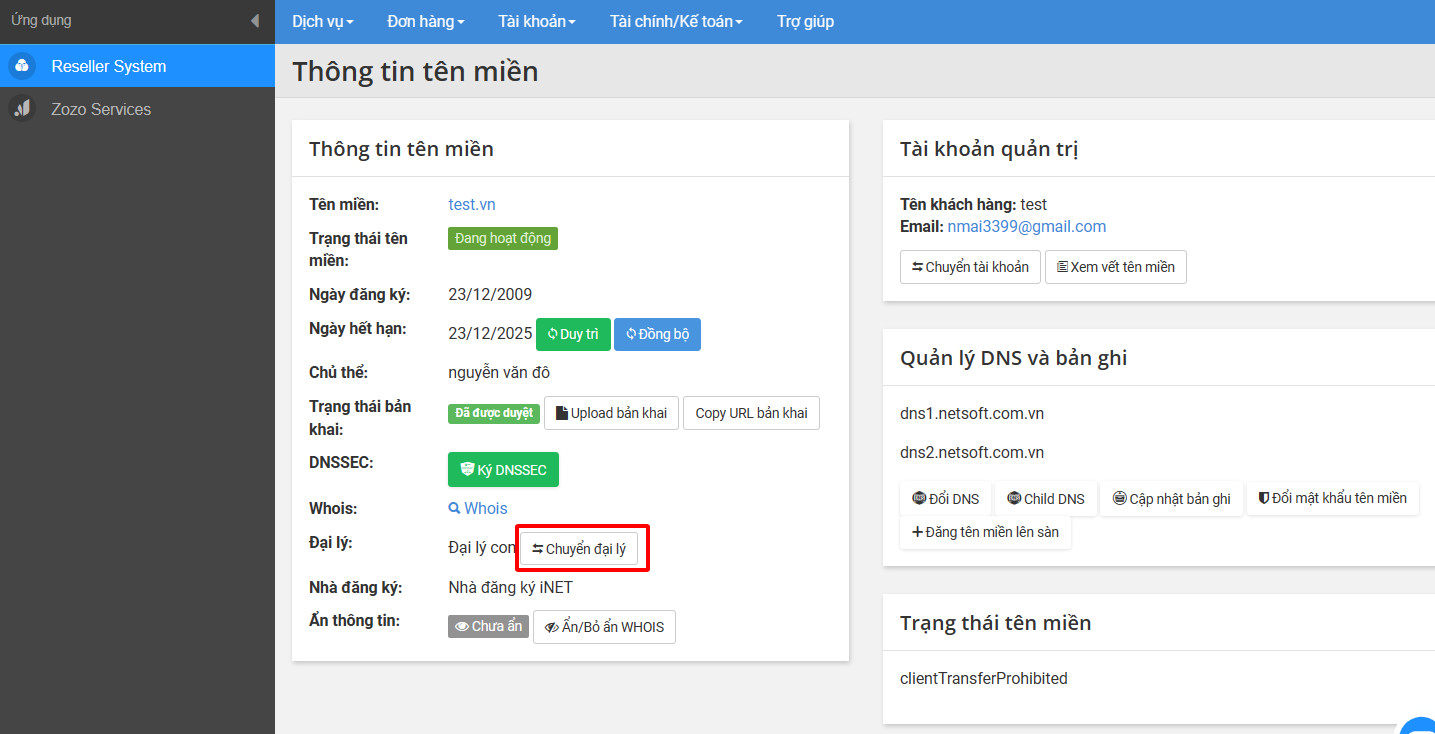Open the Trợ giúp menu
The width and height of the screenshot is (1435, 734).
805,21
